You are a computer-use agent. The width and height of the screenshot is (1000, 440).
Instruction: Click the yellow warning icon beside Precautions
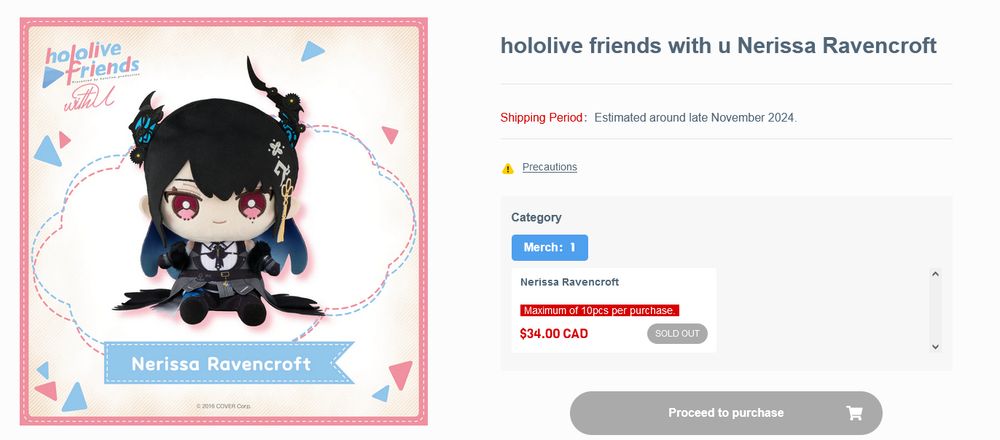tap(508, 168)
